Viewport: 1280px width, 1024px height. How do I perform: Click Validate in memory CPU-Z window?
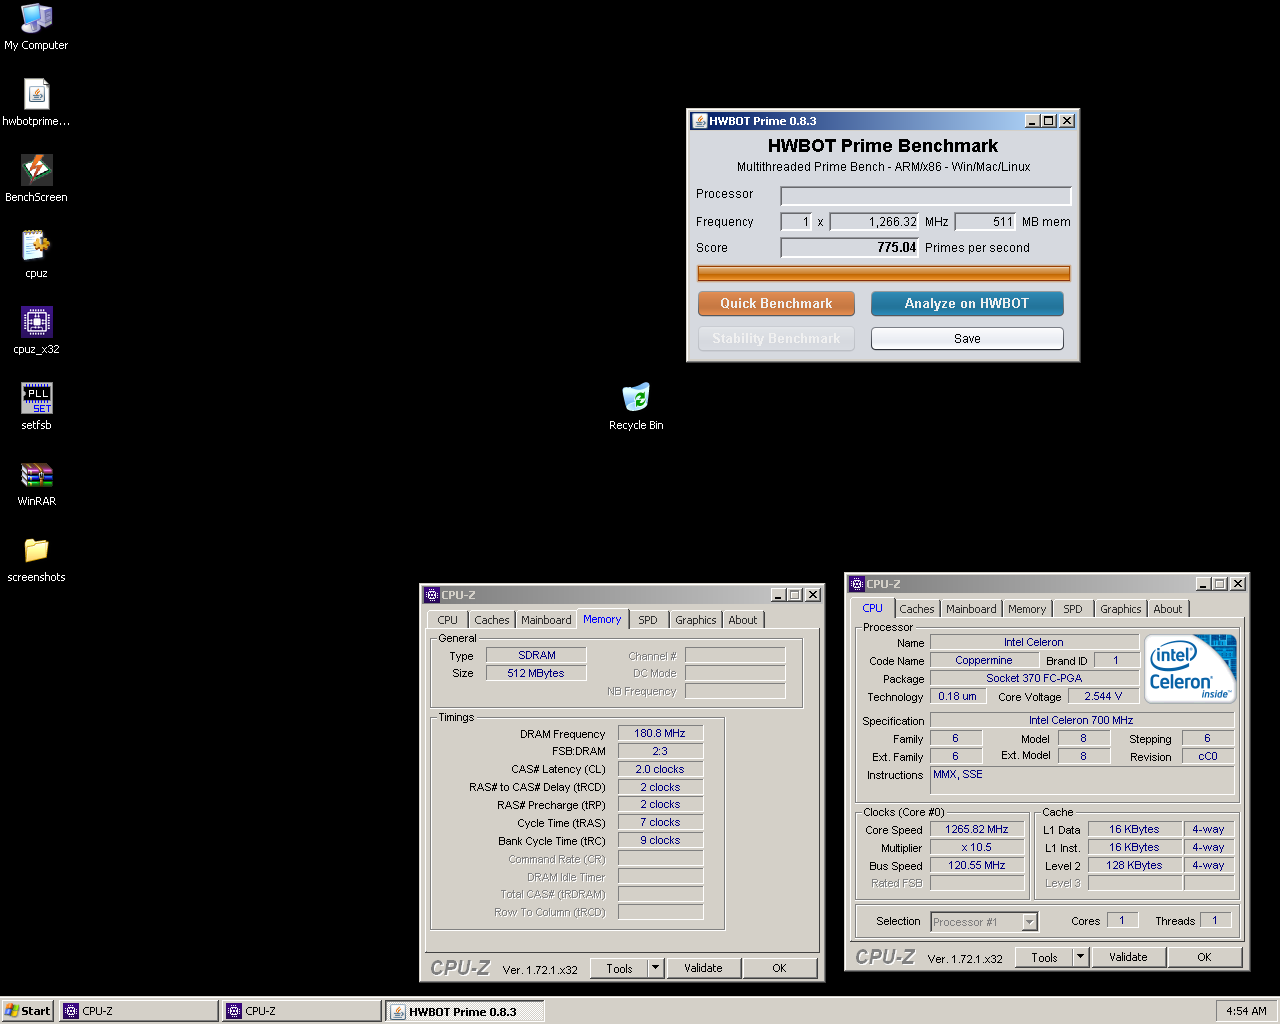coord(703,968)
